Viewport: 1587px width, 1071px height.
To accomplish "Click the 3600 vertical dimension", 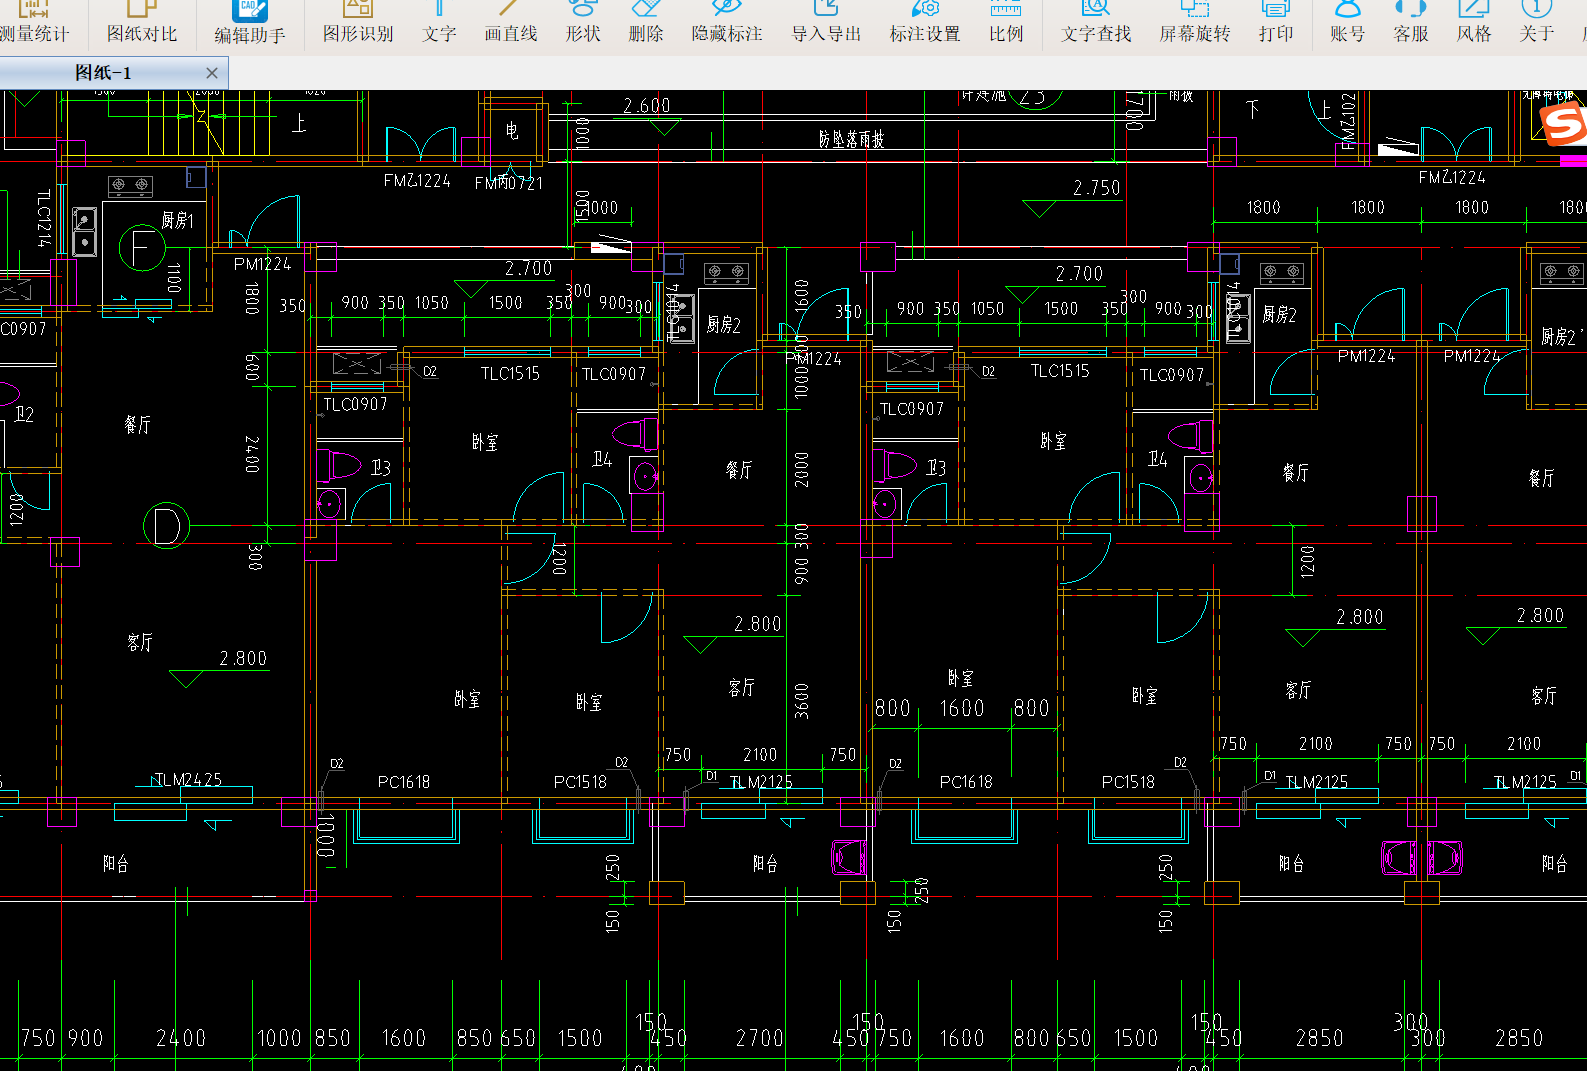I will pos(802,701).
